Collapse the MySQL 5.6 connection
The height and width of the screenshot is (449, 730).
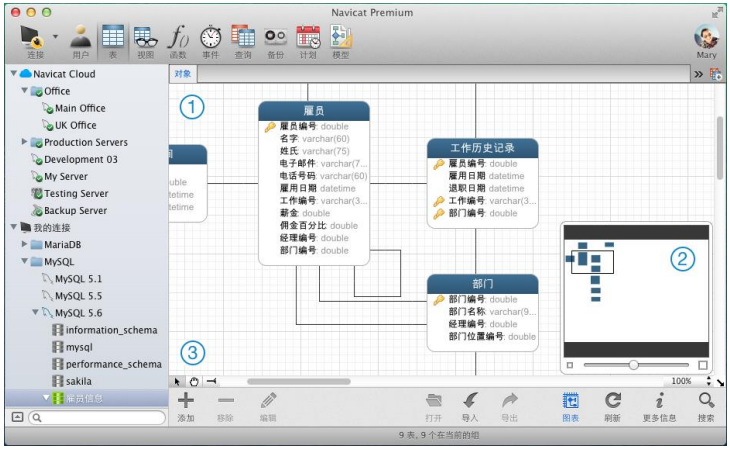35,312
